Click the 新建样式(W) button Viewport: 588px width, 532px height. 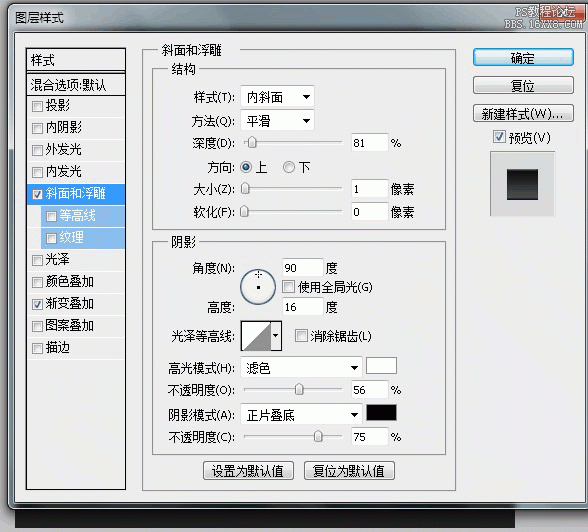tap(523, 114)
